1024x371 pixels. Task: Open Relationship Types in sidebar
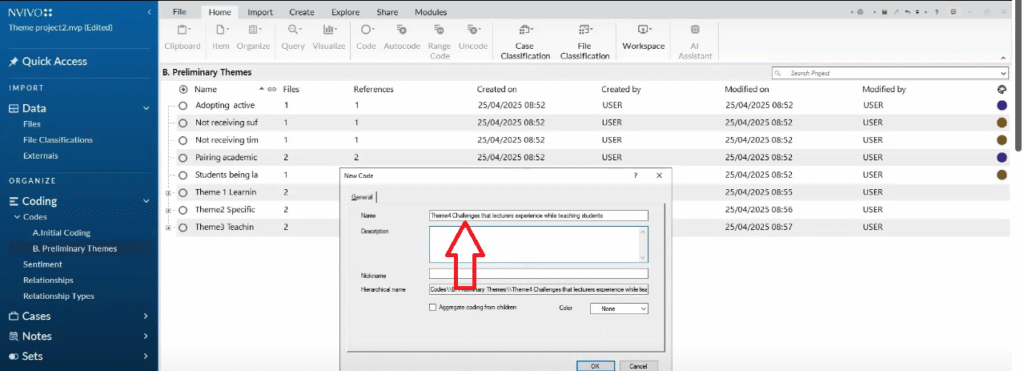(59, 296)
